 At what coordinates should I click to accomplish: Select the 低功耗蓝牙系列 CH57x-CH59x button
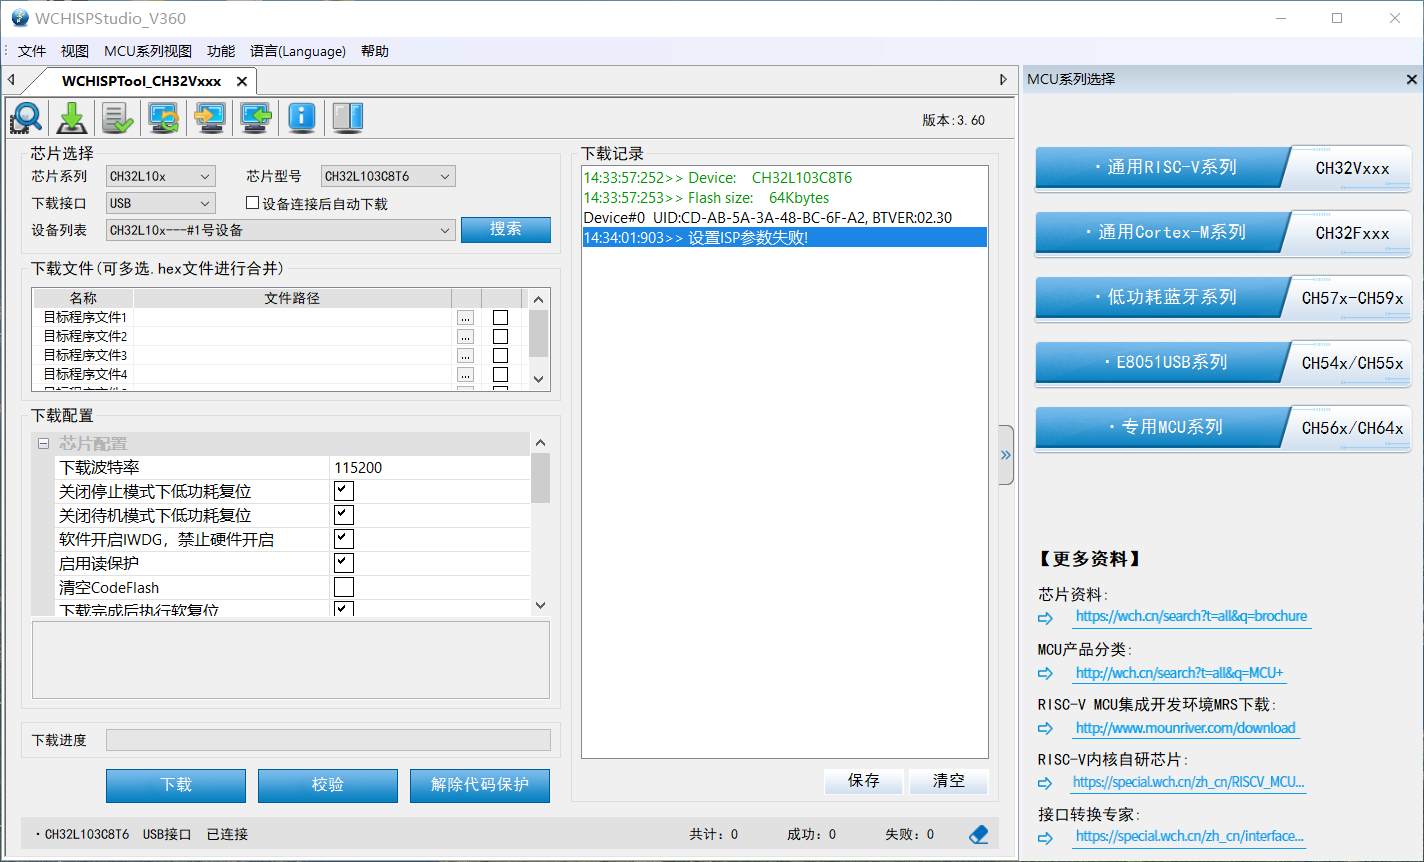click(1222, 298)
